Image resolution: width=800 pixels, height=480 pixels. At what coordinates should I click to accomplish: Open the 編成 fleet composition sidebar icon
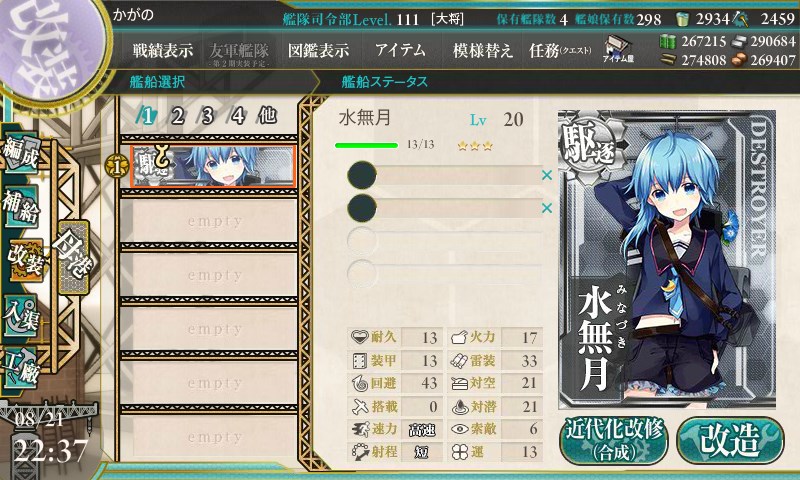pyautogui.click(x=20, y=153)
